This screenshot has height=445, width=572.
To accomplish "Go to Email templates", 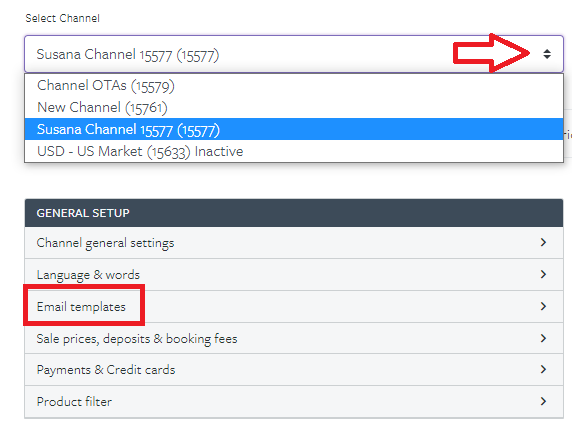I will point(294,306).
